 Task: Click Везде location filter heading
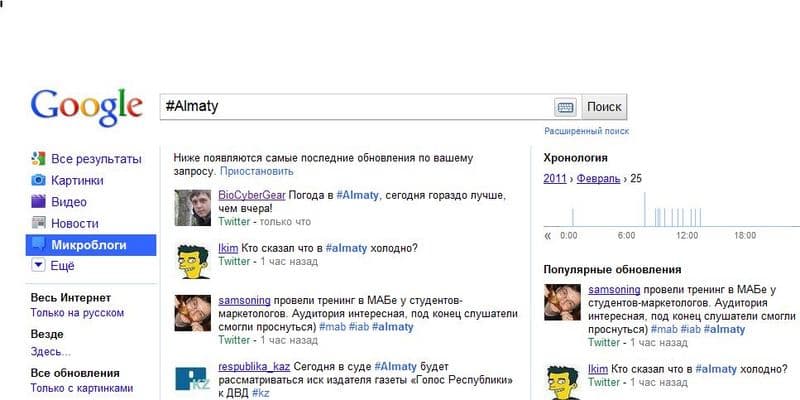pyautogui.click(x=47, y=334)
